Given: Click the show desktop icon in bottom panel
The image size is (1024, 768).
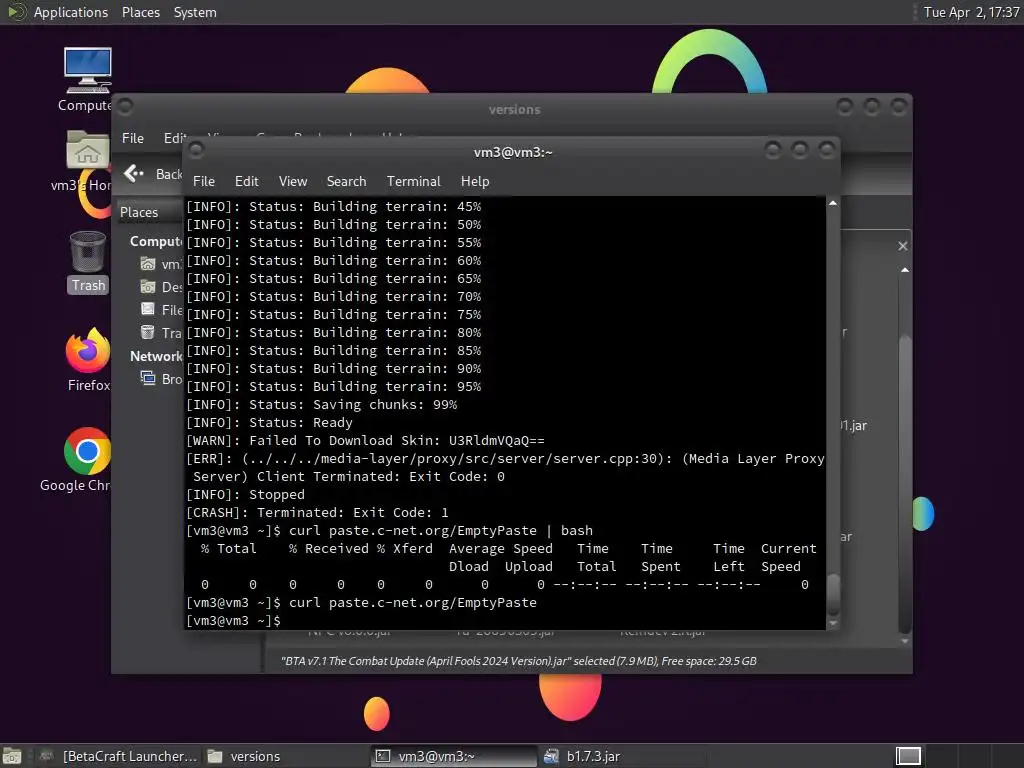Looking at the screenshot, I should [12, 756].
